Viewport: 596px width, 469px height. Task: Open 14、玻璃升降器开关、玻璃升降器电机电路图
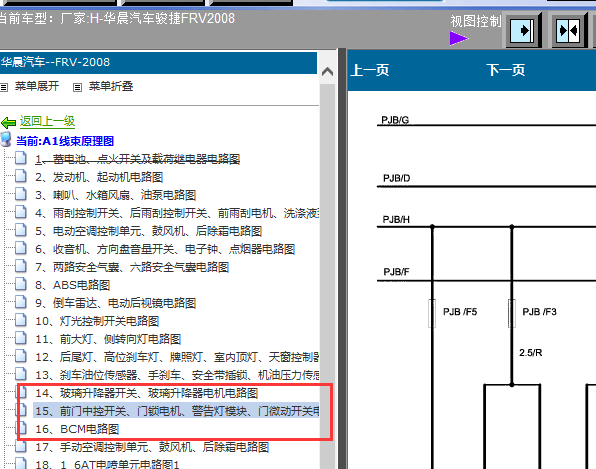(x=147, y=393)
